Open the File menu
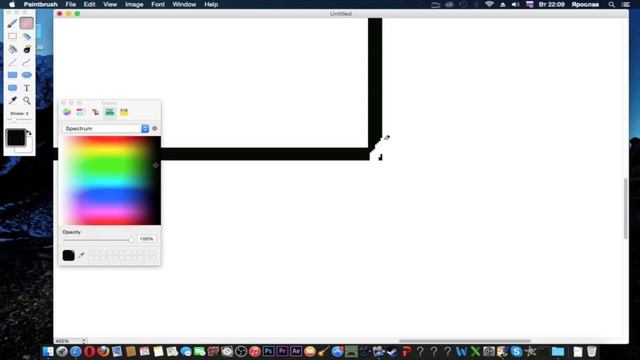Viewport: 640px width, 360px height. (x=71, y=4)
